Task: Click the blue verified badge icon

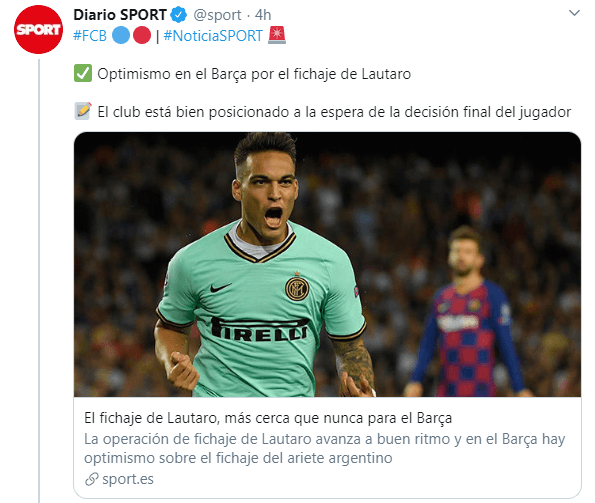Action: coord(178,15)
